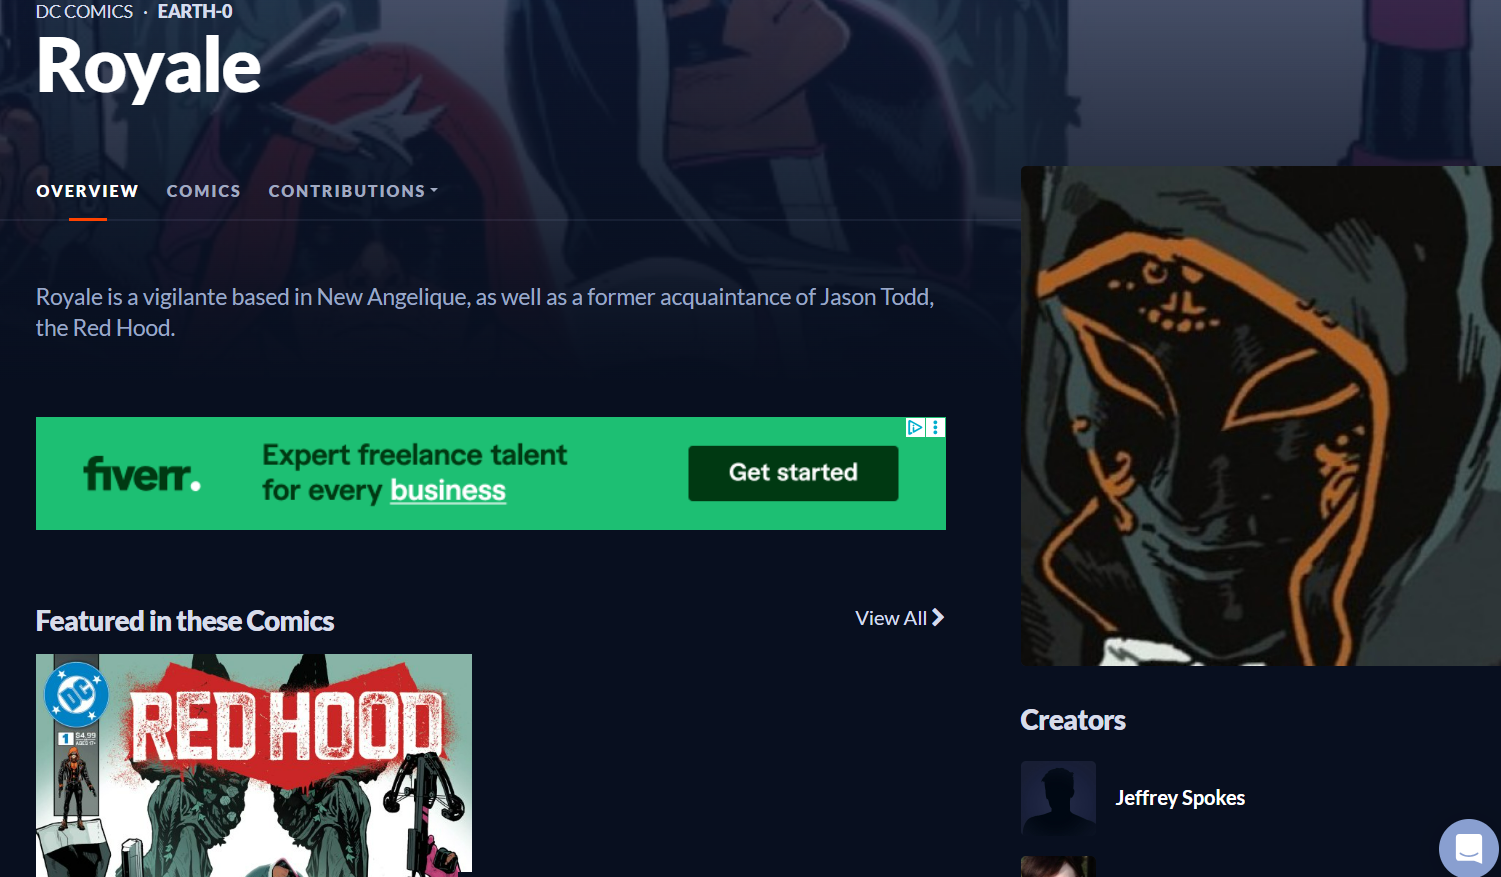The width and height of the screenshot is (1501, 877).
Task: Open the Earth-0 universe link
Action: pyautogui.click(x=195, y=12)
